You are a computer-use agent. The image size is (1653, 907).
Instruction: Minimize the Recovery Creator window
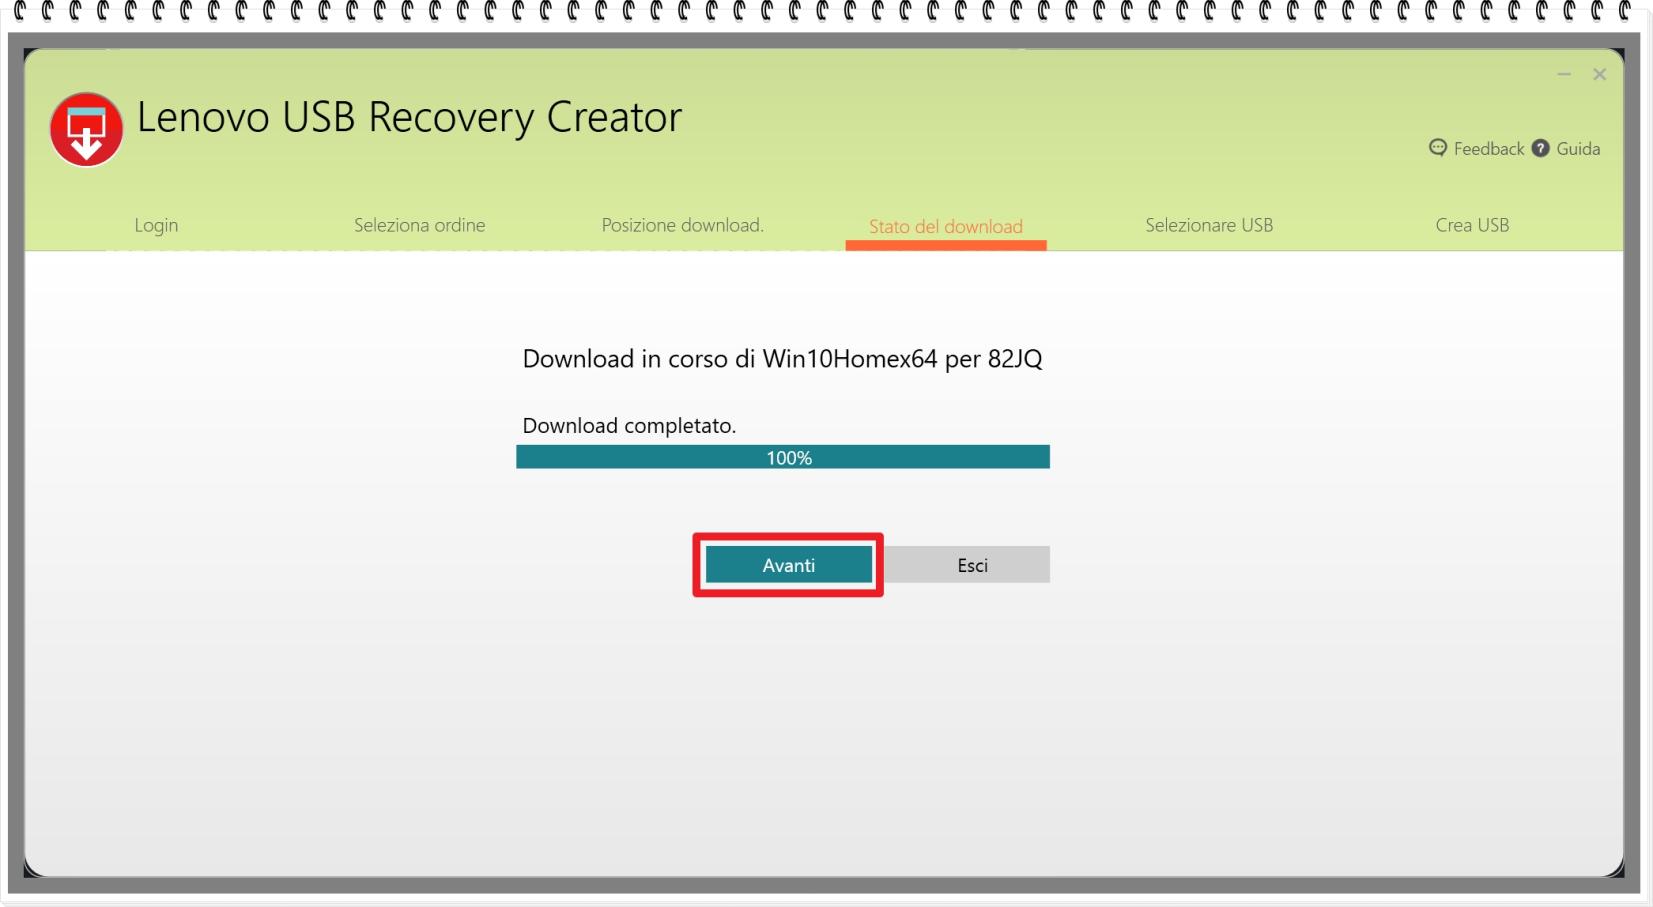coord(1564,74)
